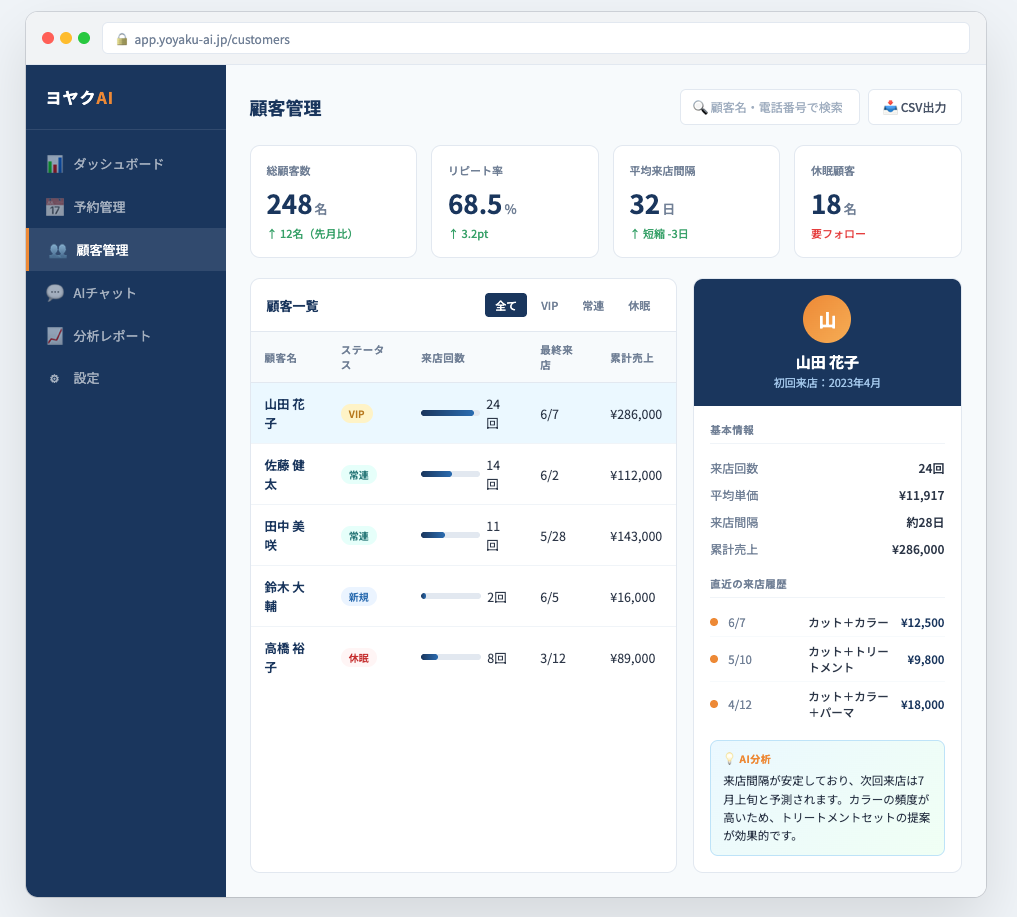This screenshot has width=1017, height=917.
Task: Click the 設定 gear icon
Action: pyautogui.click(x=55, y=379)
